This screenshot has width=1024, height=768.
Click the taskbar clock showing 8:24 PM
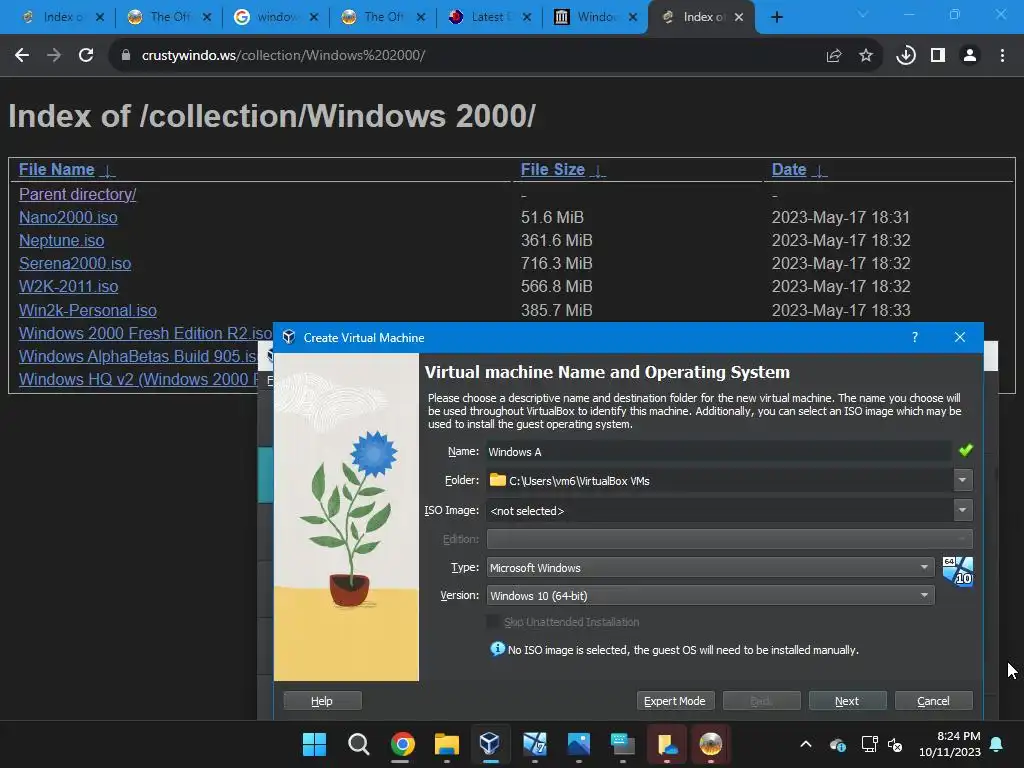(950, 744)
